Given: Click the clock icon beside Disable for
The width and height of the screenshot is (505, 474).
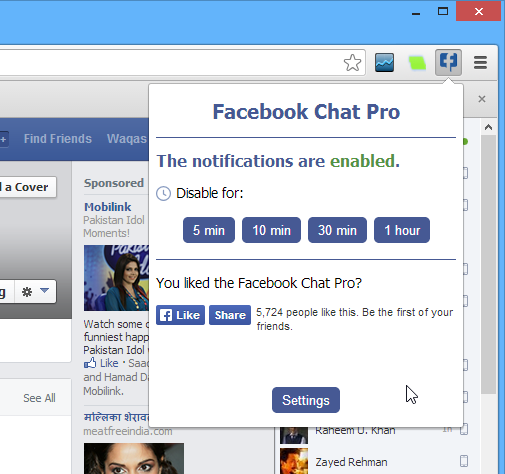Looking at the screenshot, I should pyautogui.click(x=163, y=193).
